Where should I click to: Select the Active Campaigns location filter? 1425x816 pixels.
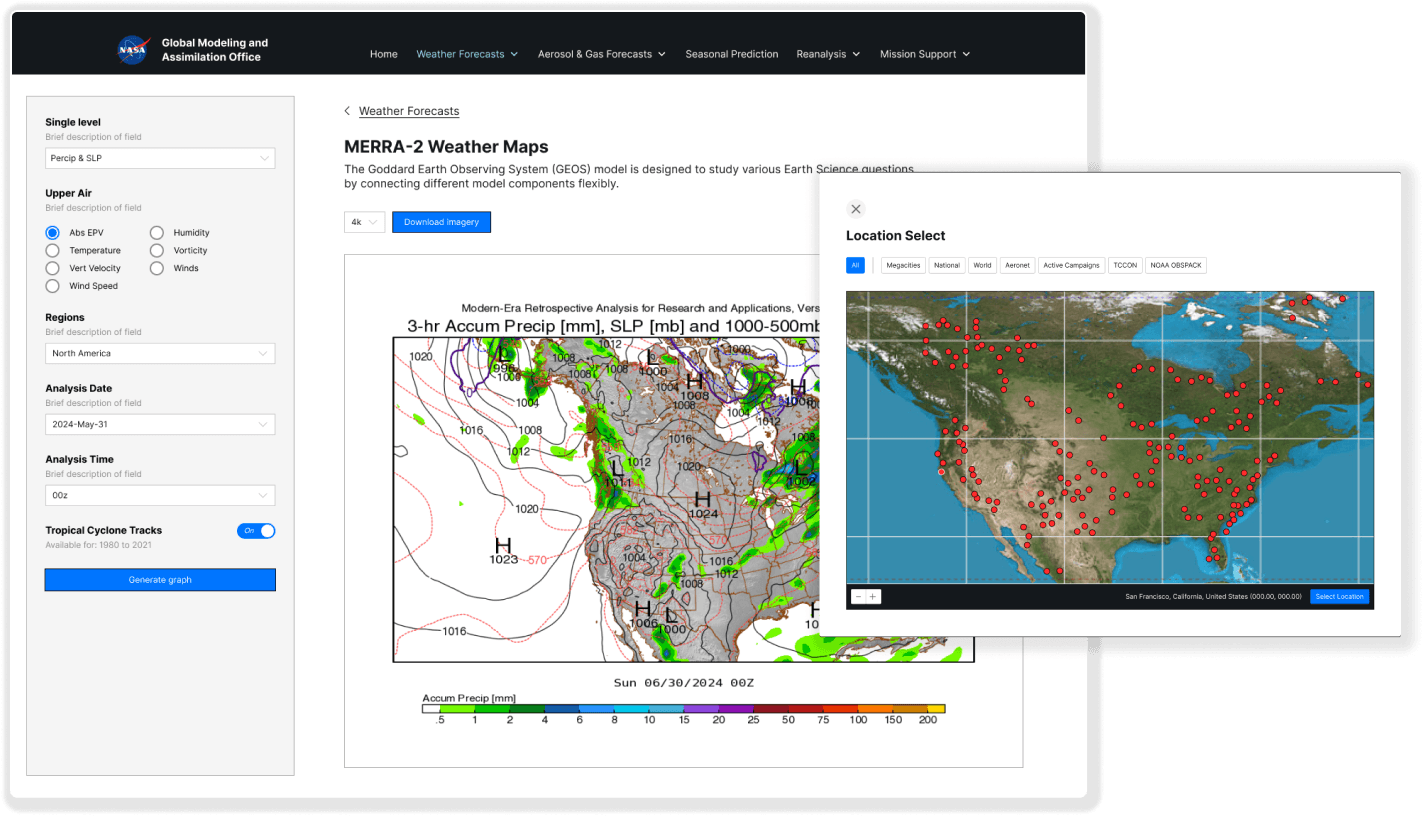point(1071,265)
